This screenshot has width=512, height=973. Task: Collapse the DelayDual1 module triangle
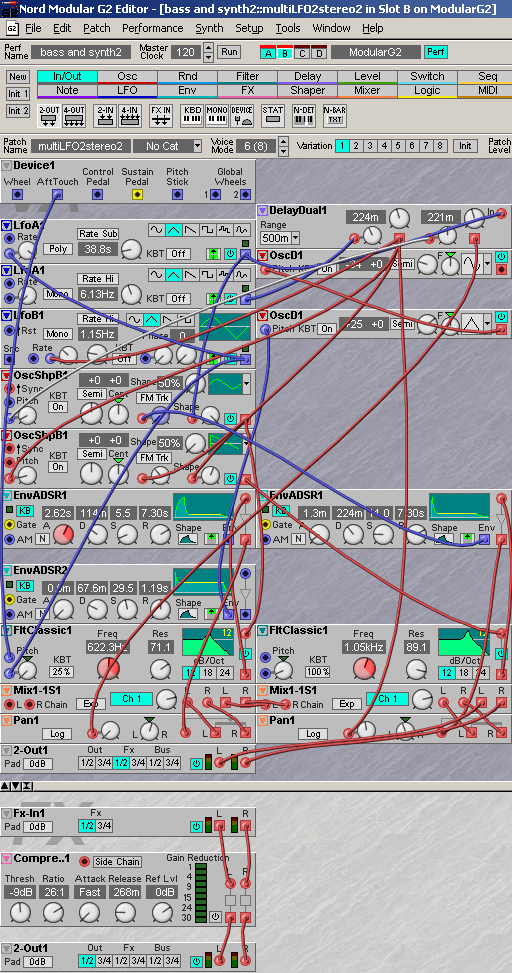point(263,210)
